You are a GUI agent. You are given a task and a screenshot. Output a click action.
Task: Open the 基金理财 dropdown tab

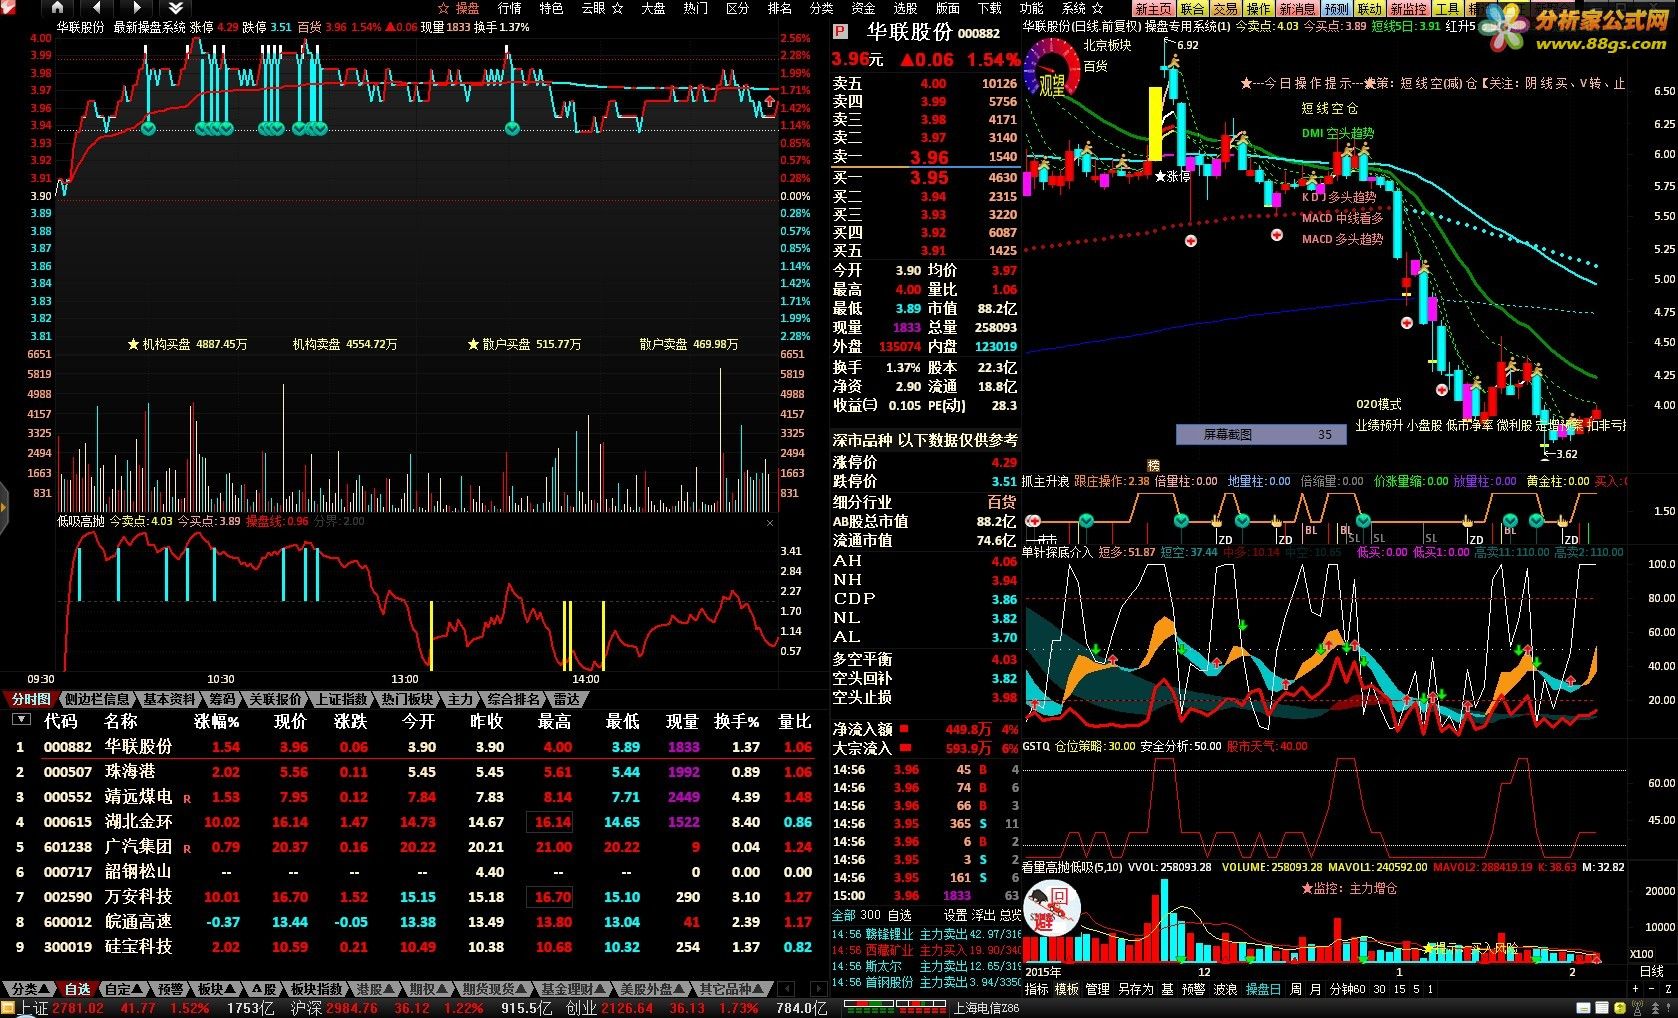point(573,989)
